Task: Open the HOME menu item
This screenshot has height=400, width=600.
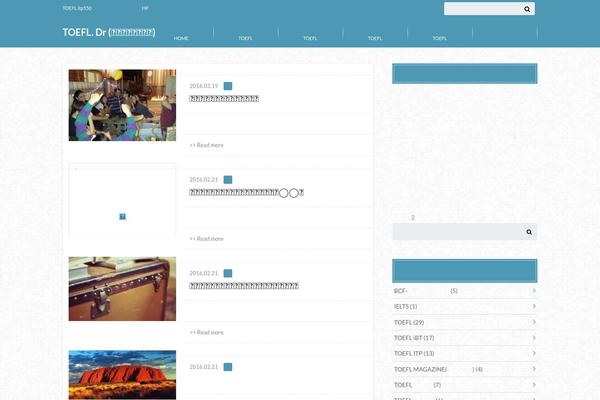Action: pyautogui.click(x=181, y=38)
